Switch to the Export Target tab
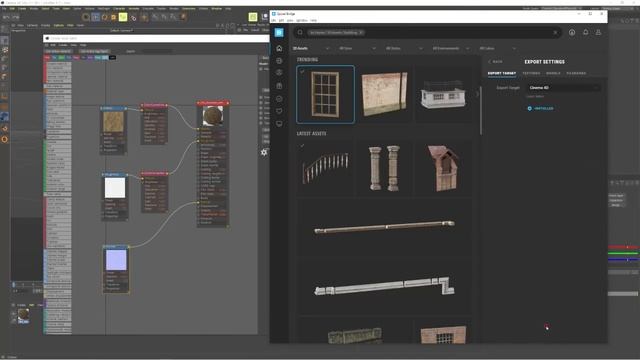The width and height of the screenshot is (640, 360). 502,73
